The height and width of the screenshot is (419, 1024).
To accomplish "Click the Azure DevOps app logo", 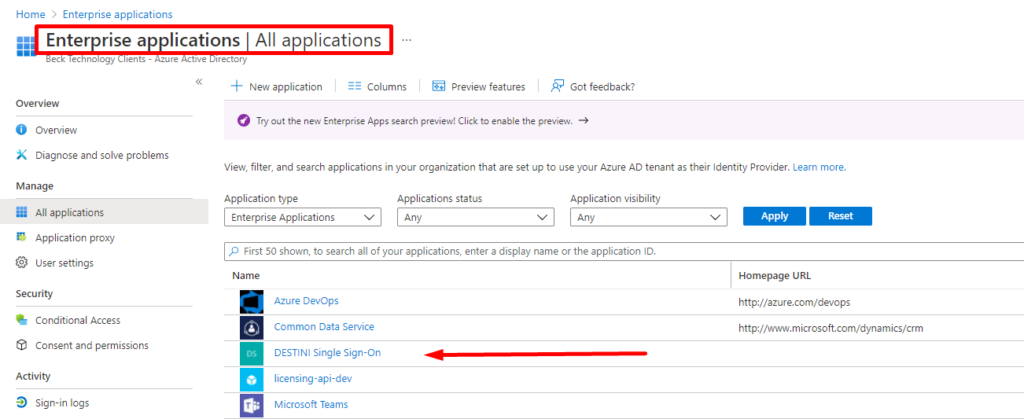I will (251, 302).
